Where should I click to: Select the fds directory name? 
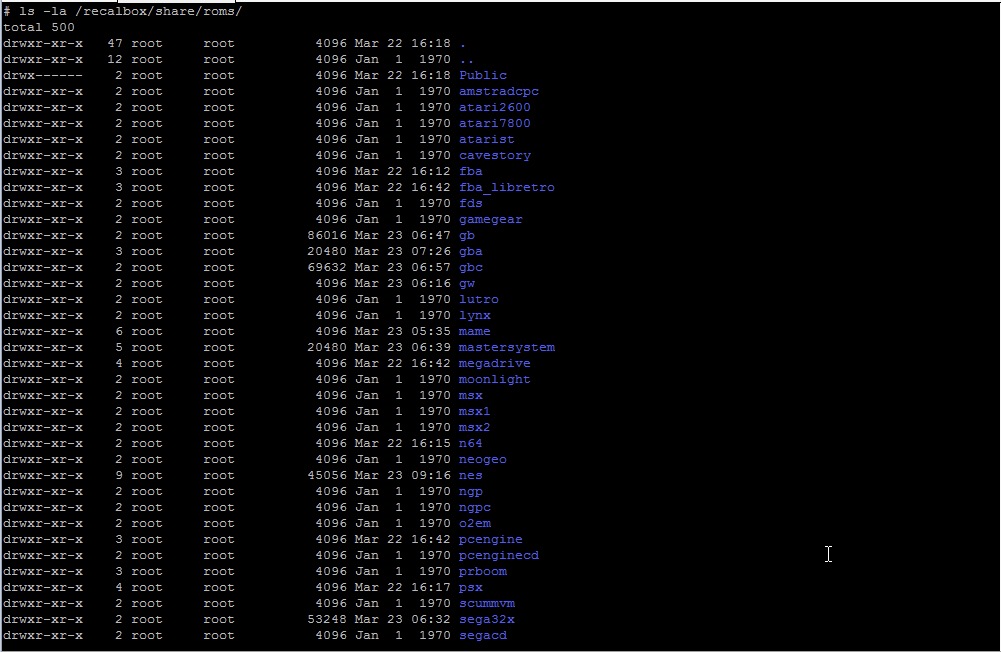(470, 203)
